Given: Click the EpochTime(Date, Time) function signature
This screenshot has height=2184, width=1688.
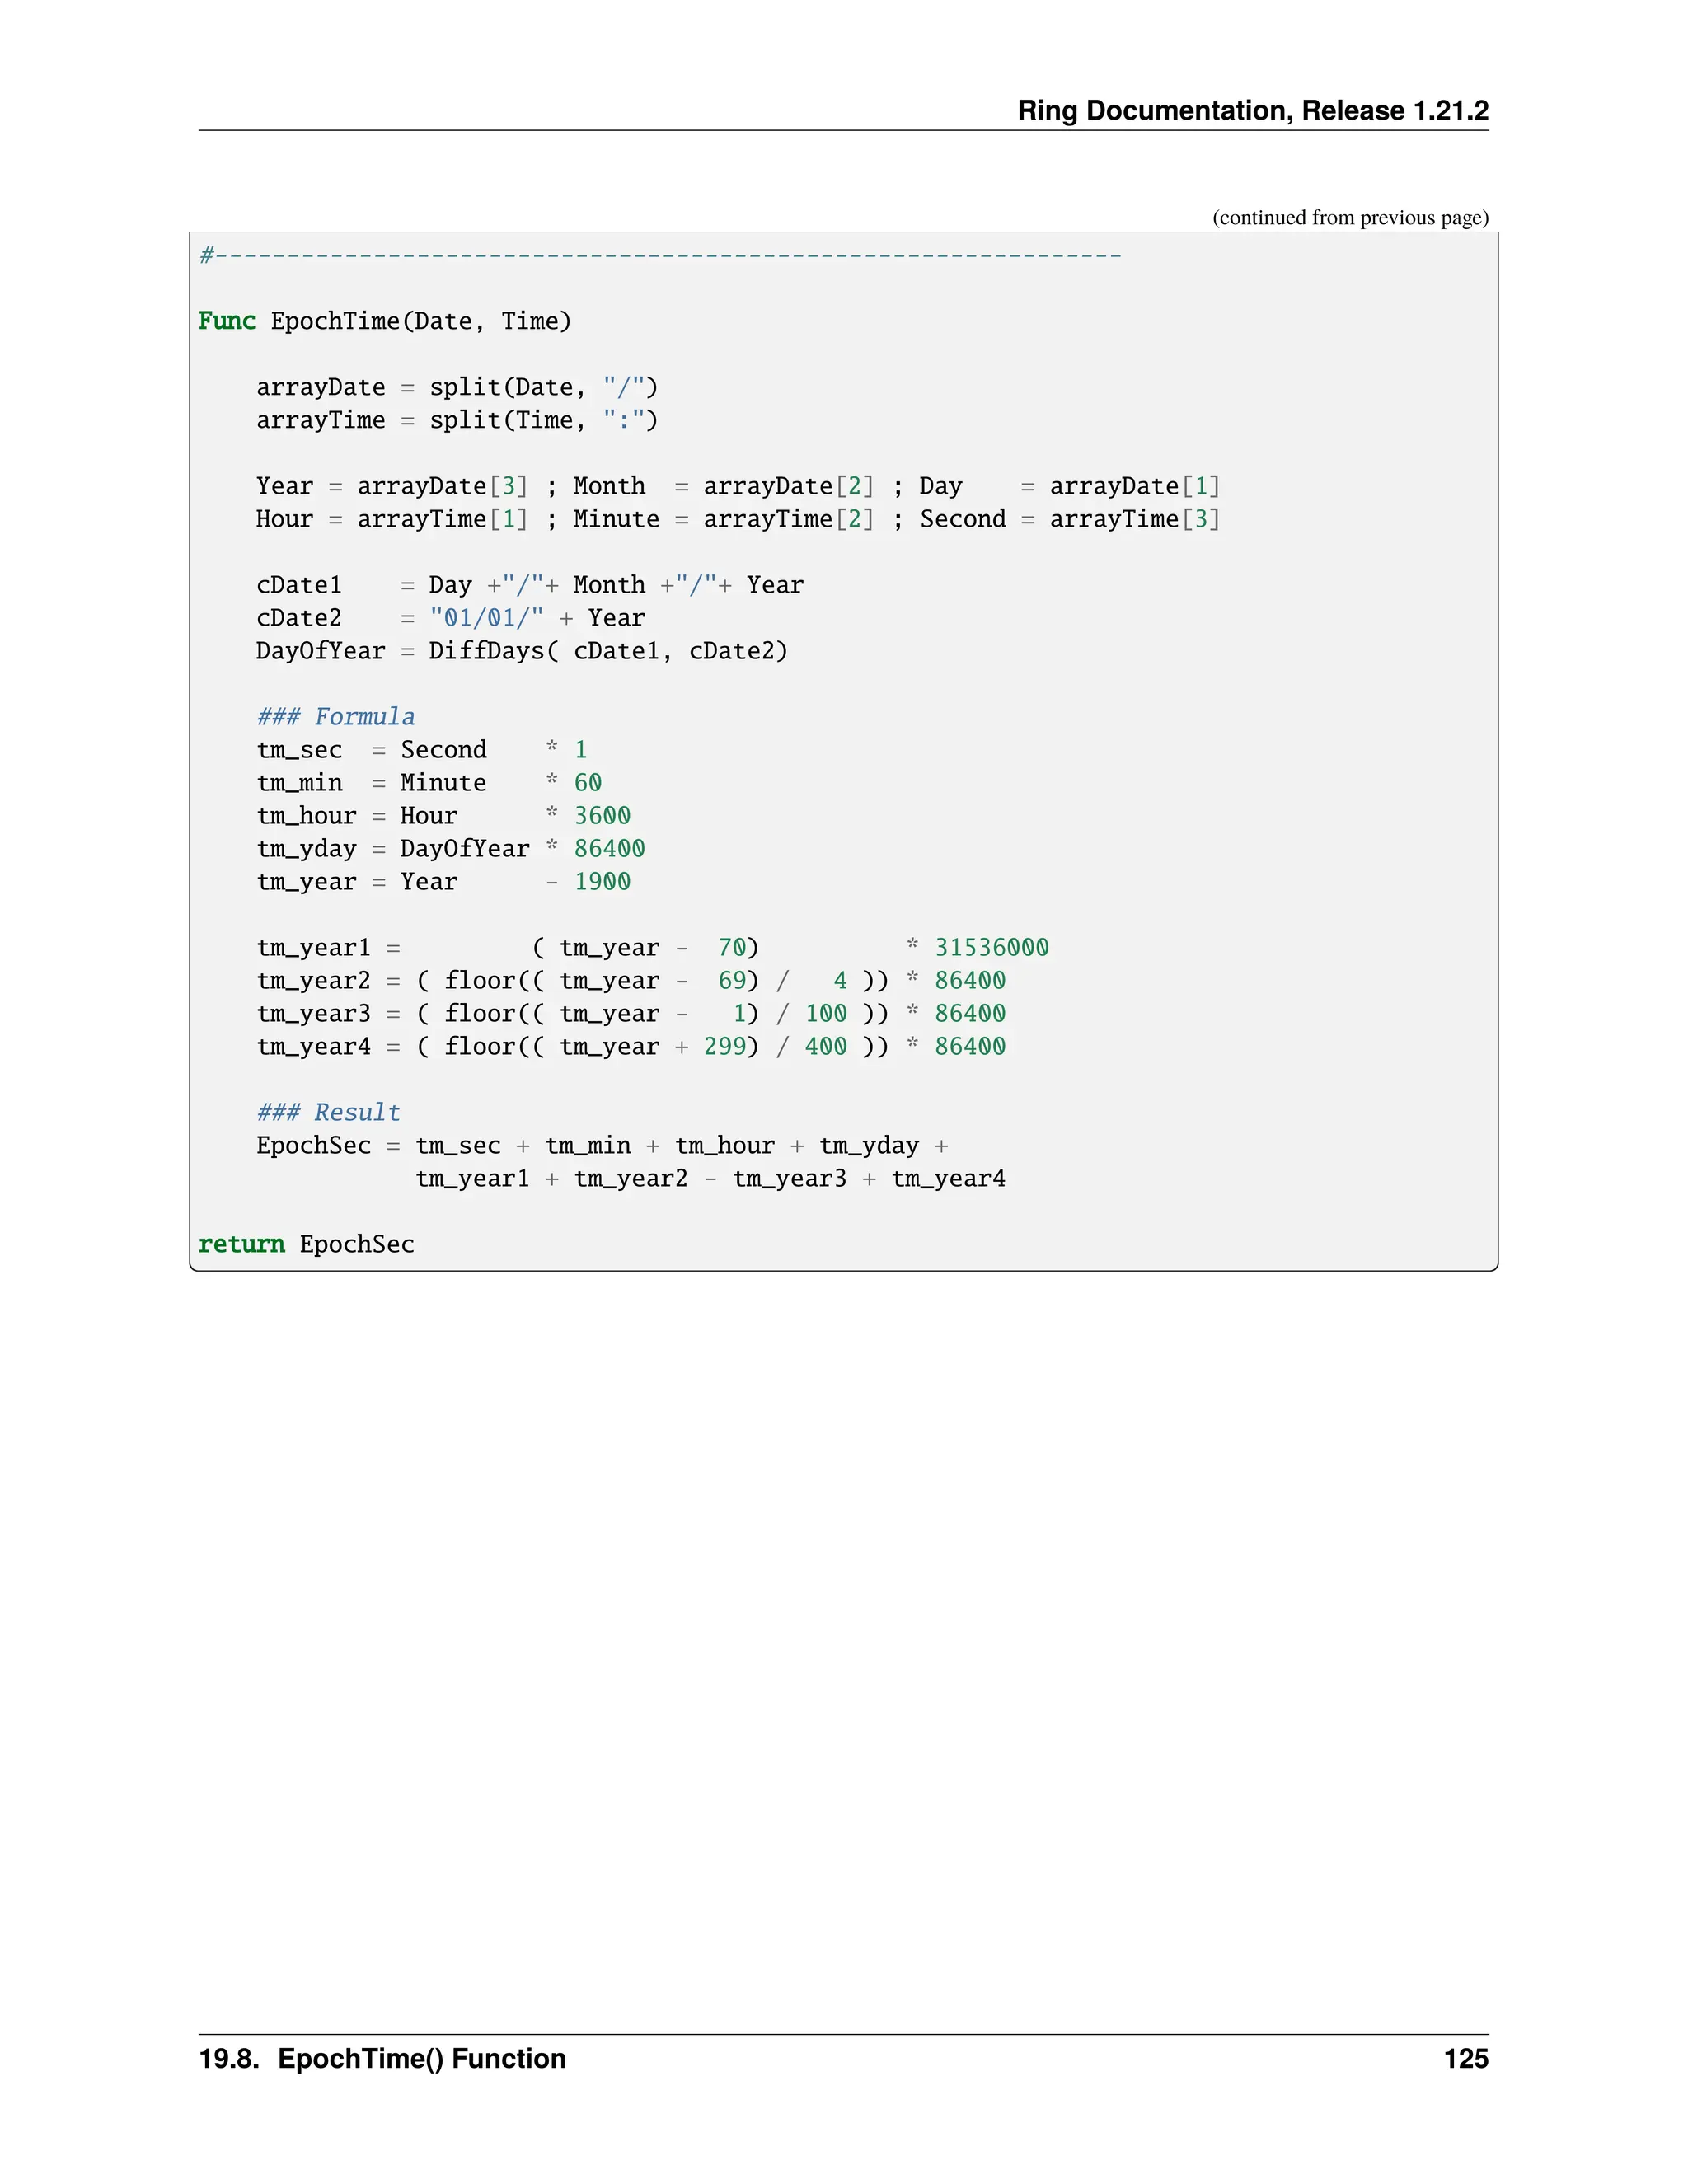Looking at the screenshot, I should coord(420,321).
